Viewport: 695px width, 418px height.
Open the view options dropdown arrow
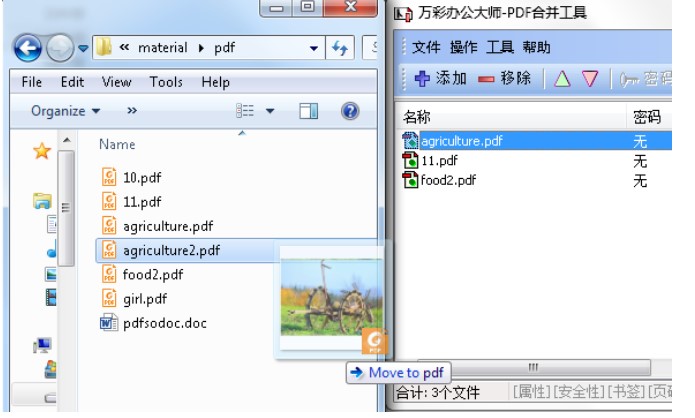[270, 111]
